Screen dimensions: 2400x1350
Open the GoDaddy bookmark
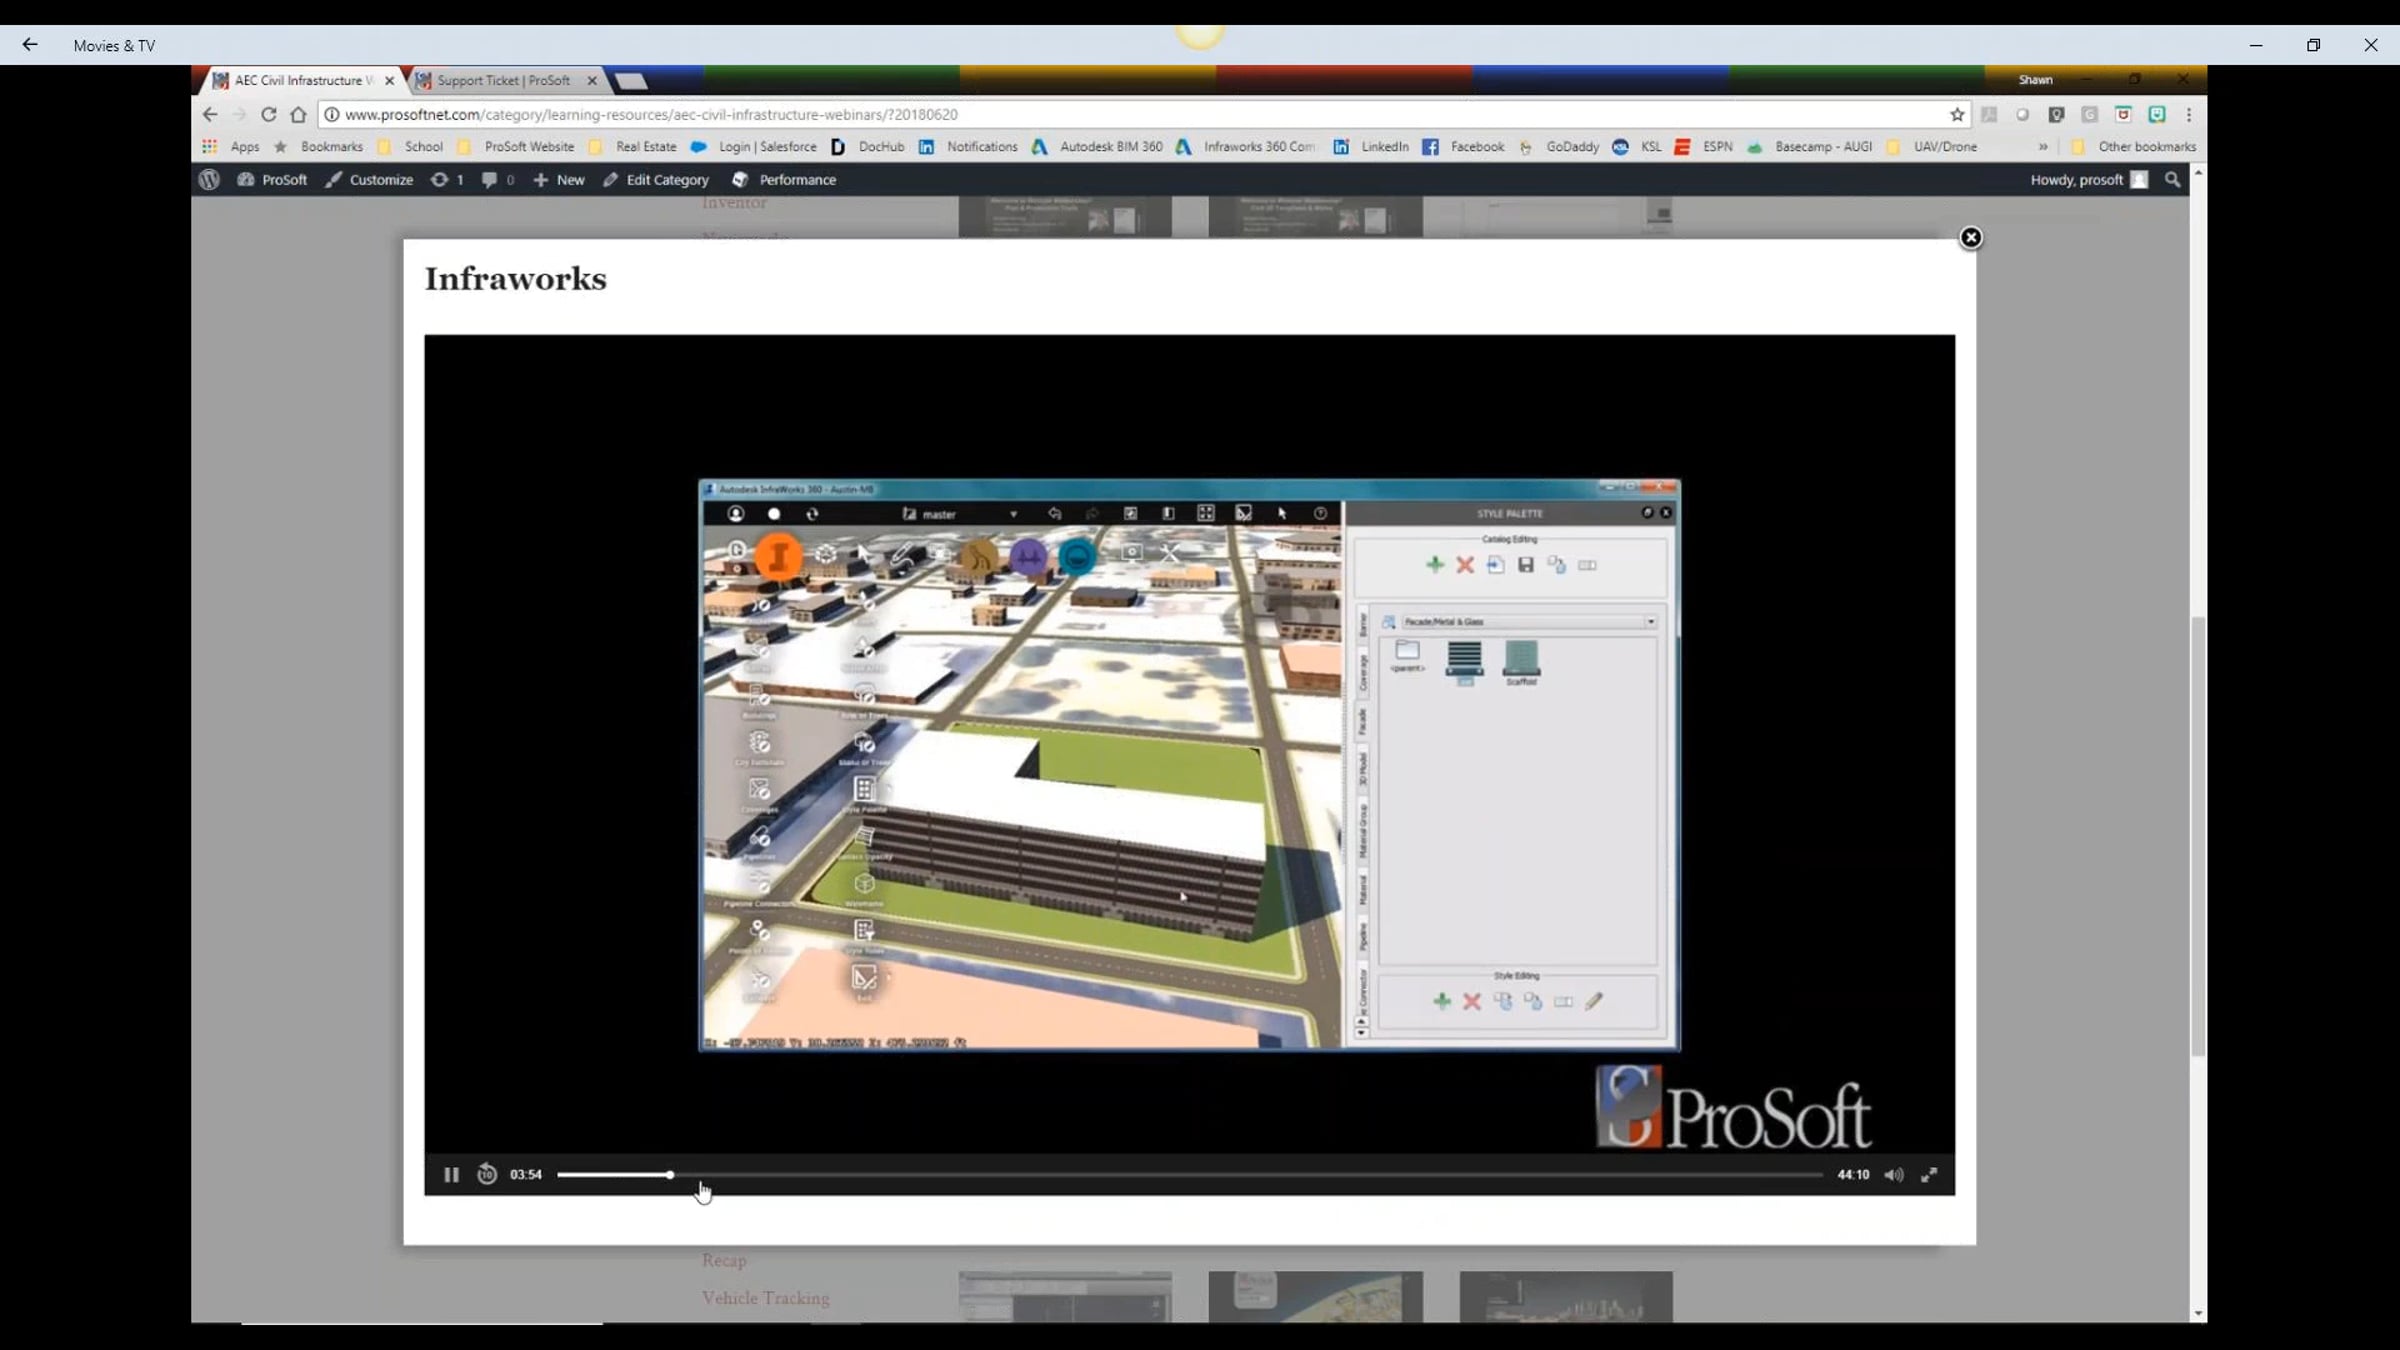click(1559, 146)
